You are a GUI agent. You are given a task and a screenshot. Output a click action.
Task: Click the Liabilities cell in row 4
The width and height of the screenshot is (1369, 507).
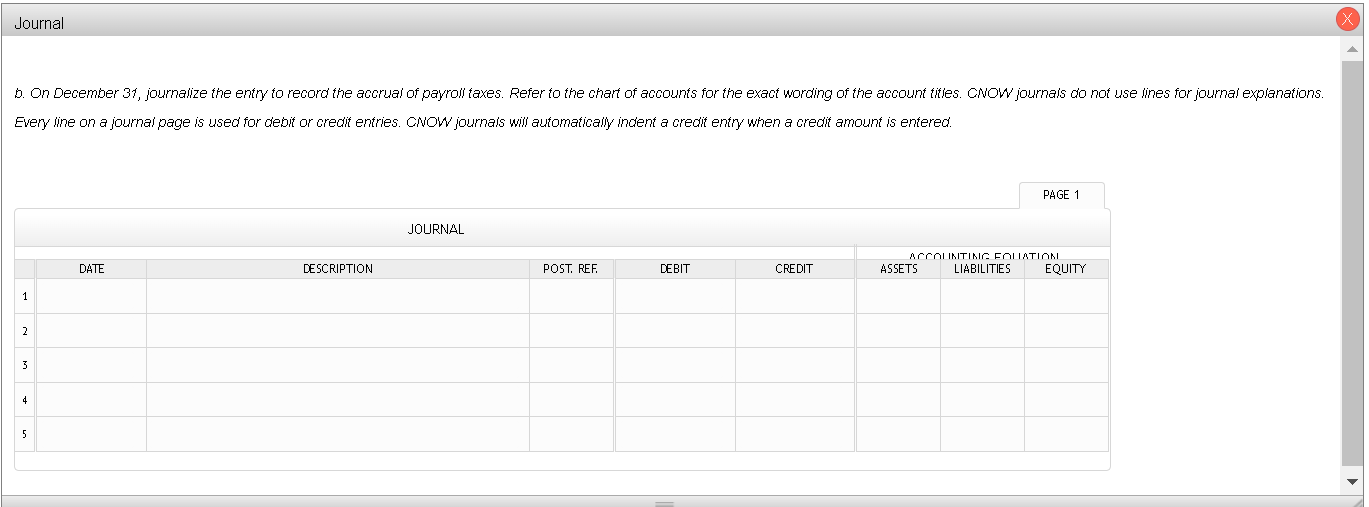[x=983, y=400]
